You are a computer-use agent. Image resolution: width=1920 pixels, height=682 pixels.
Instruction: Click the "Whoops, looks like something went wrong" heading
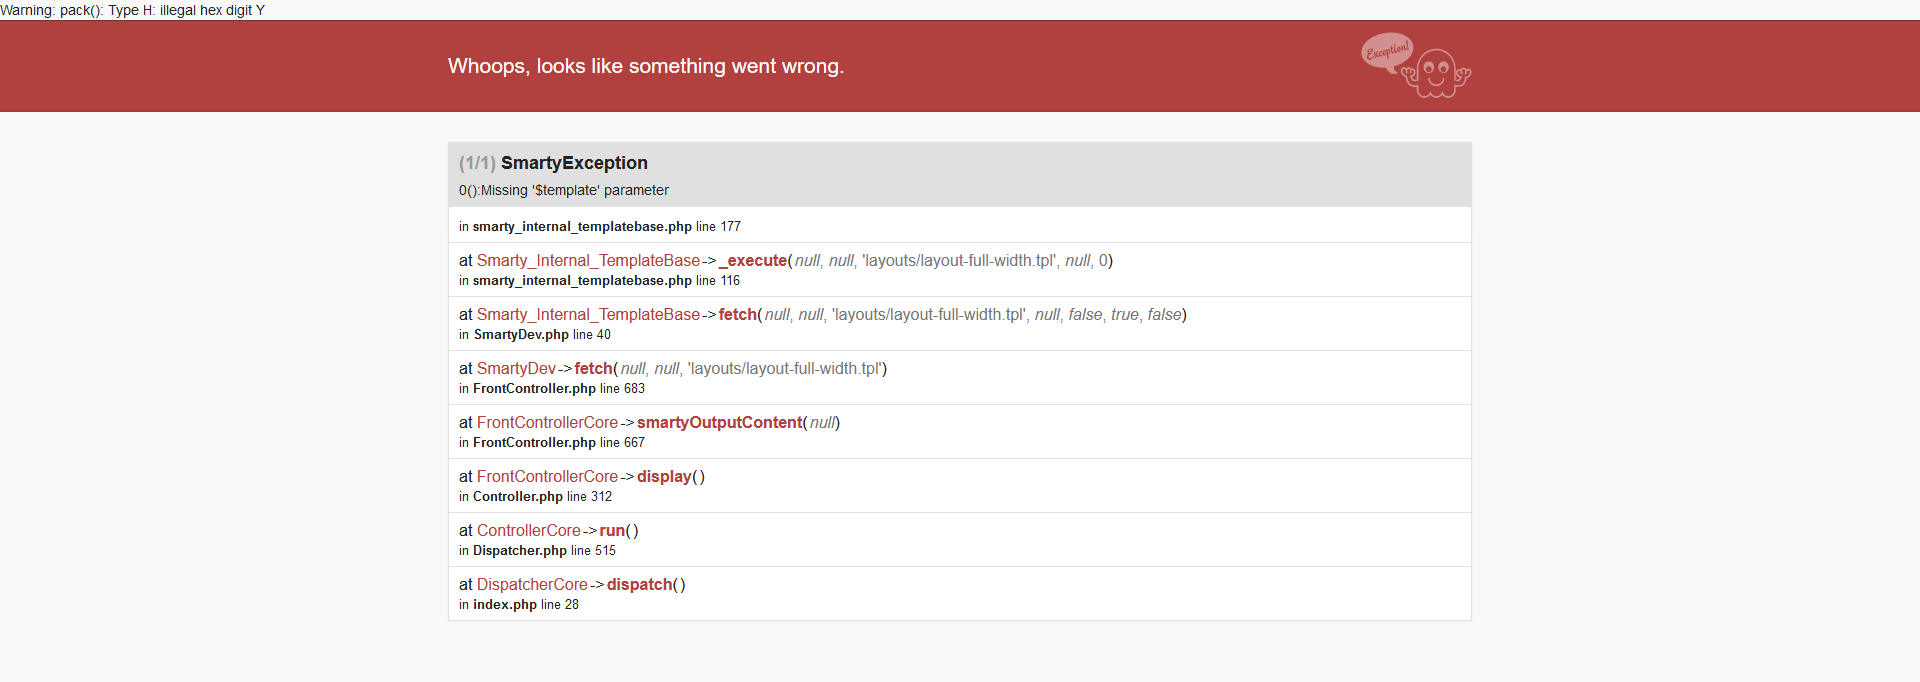(646, 66)
